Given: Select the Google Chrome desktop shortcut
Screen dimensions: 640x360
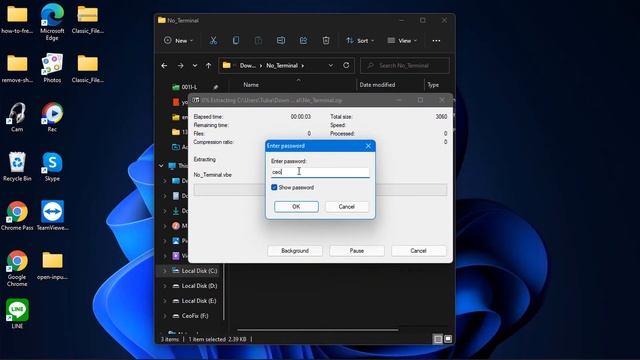Looking at the screenshot, I should (17, 269).
